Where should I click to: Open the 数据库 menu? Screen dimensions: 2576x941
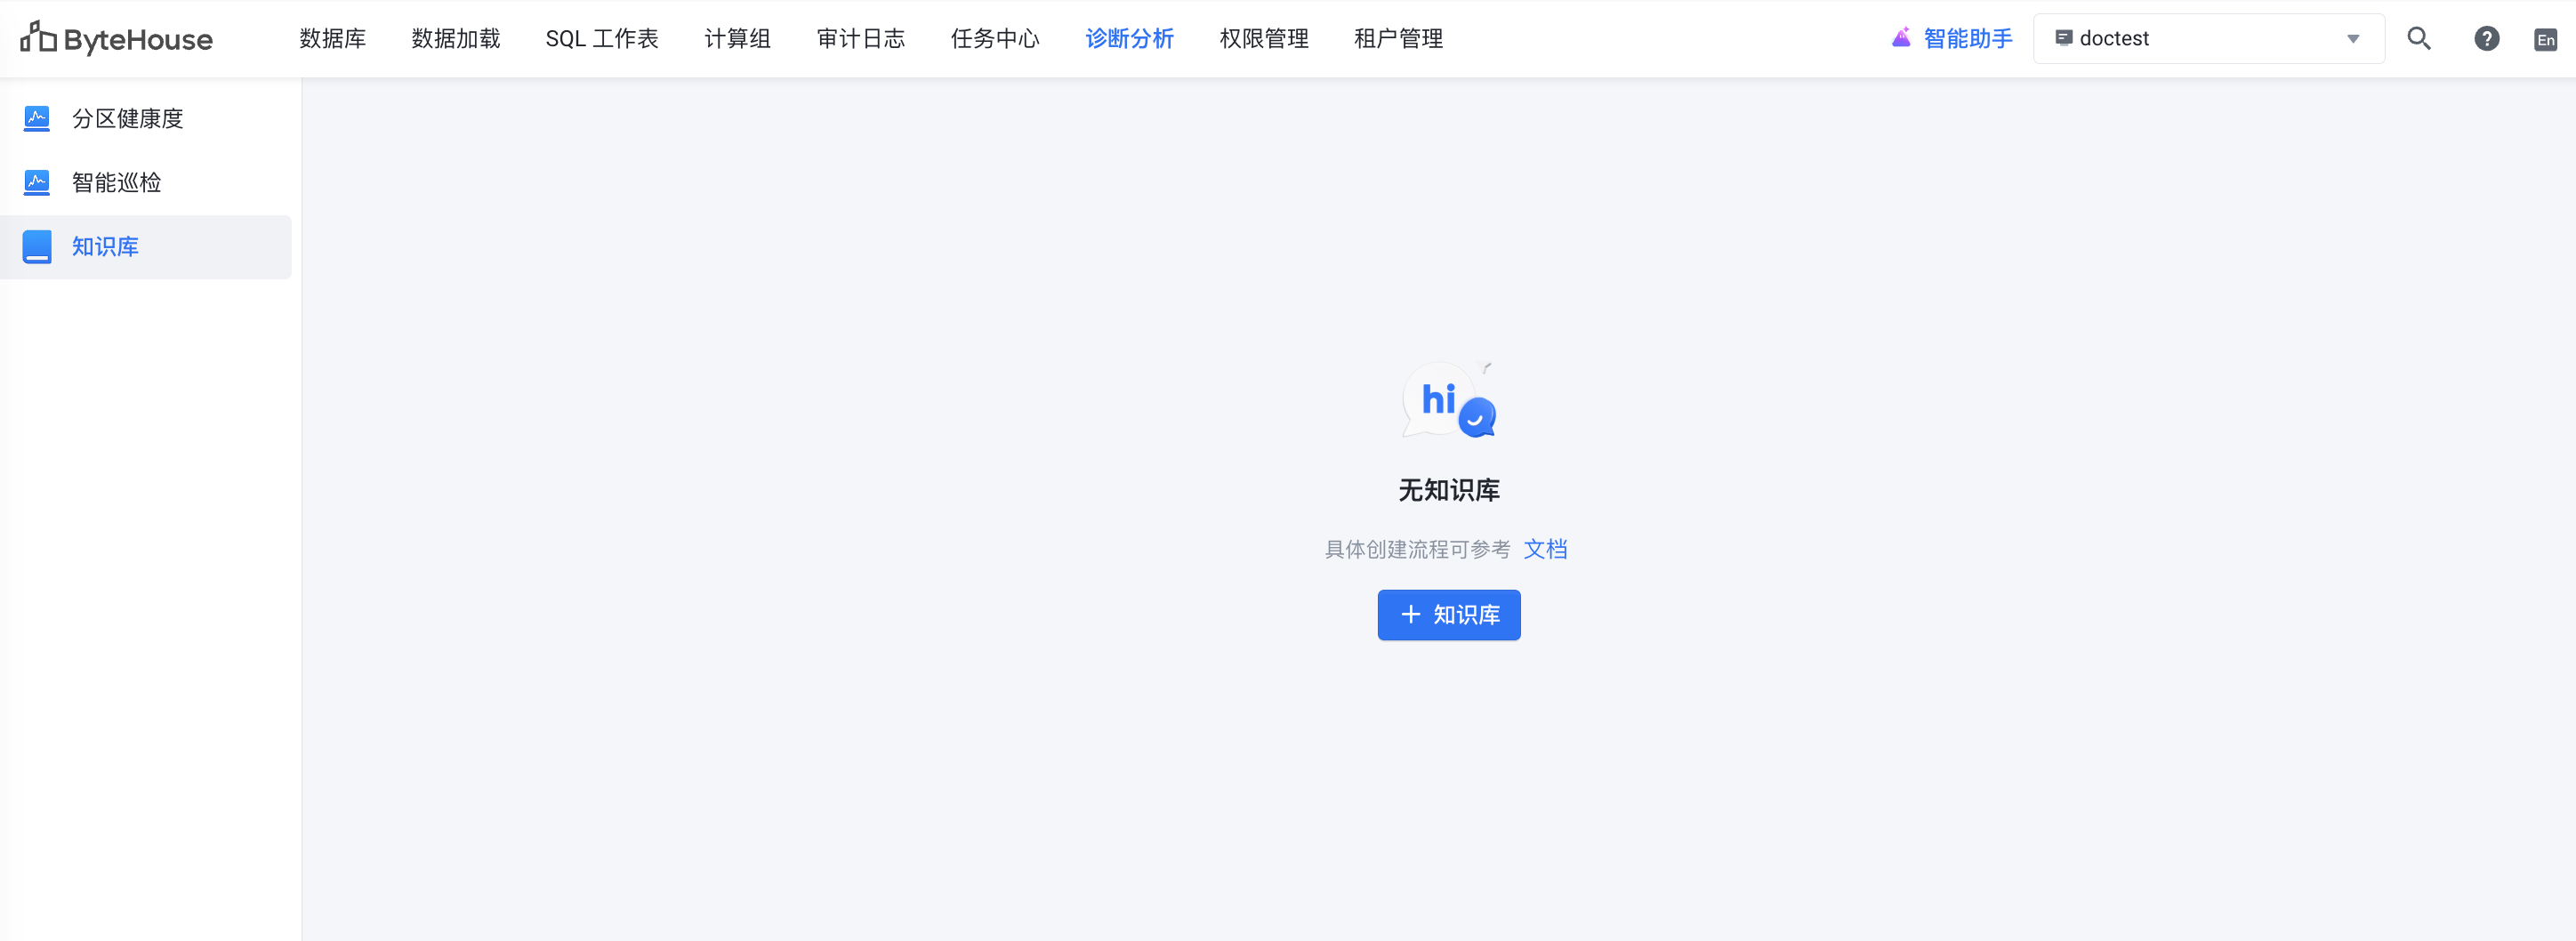tap(333, 38)
